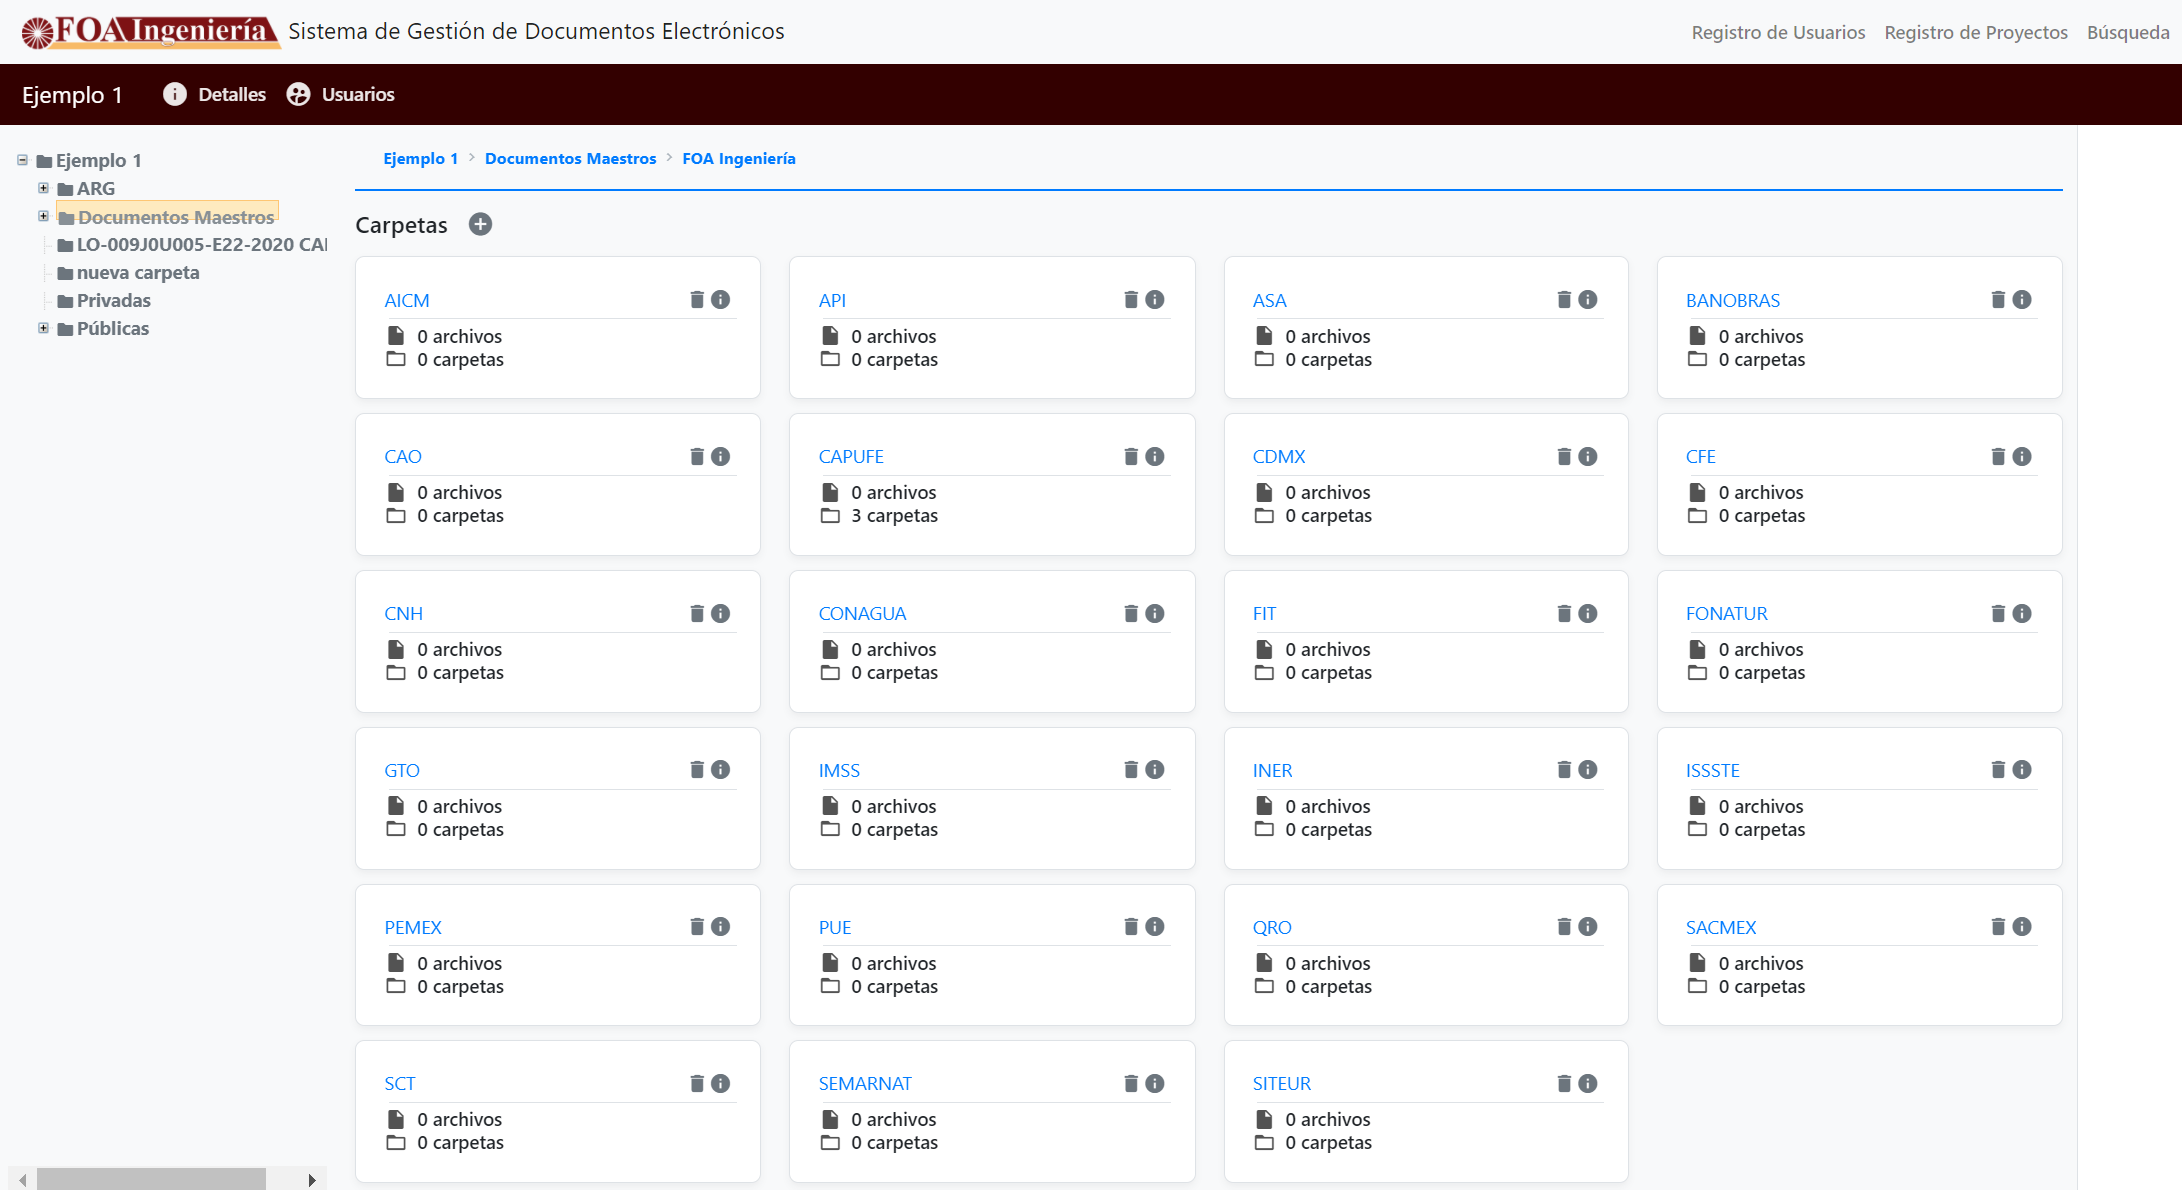Image resolution: width=2182 pixels, height=1190 pixels.
Task: Click the Ejemplo 1 project title
Action: 72,95
